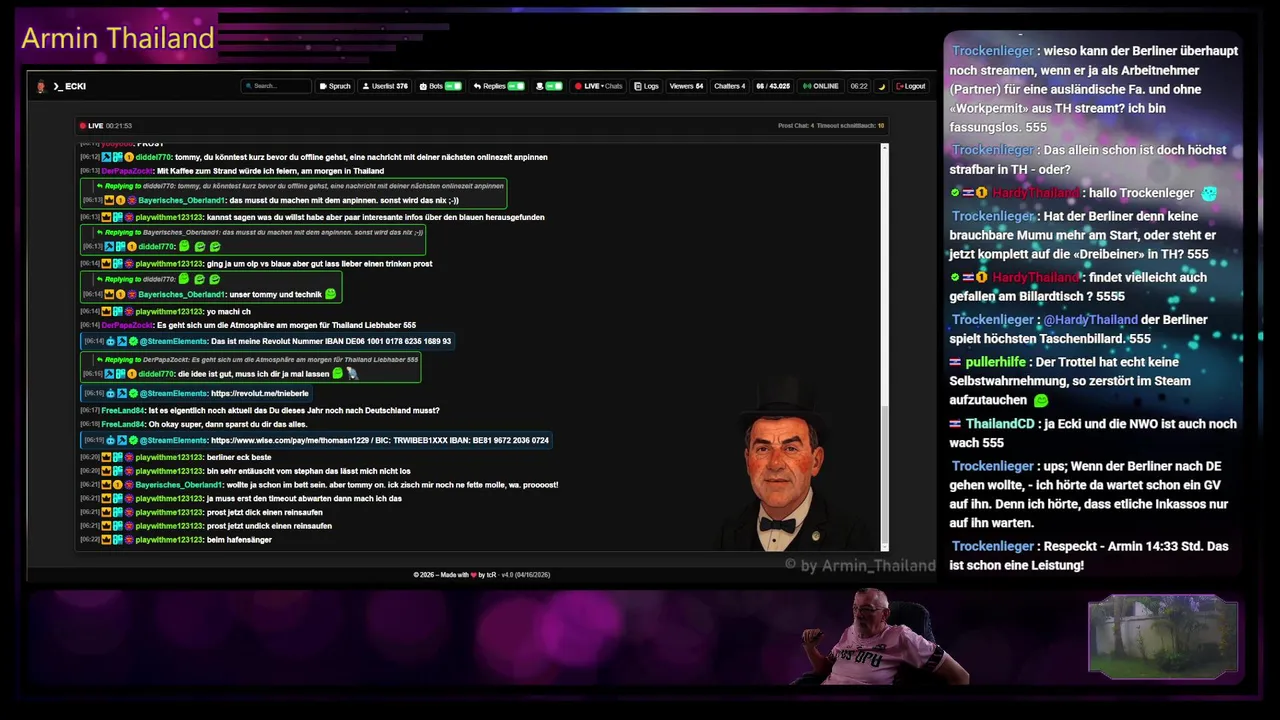Click the round avatar badge beside 'bin sehr entäuscht'
Viewport: 1280px width, 720px height.
pos(130,471)
